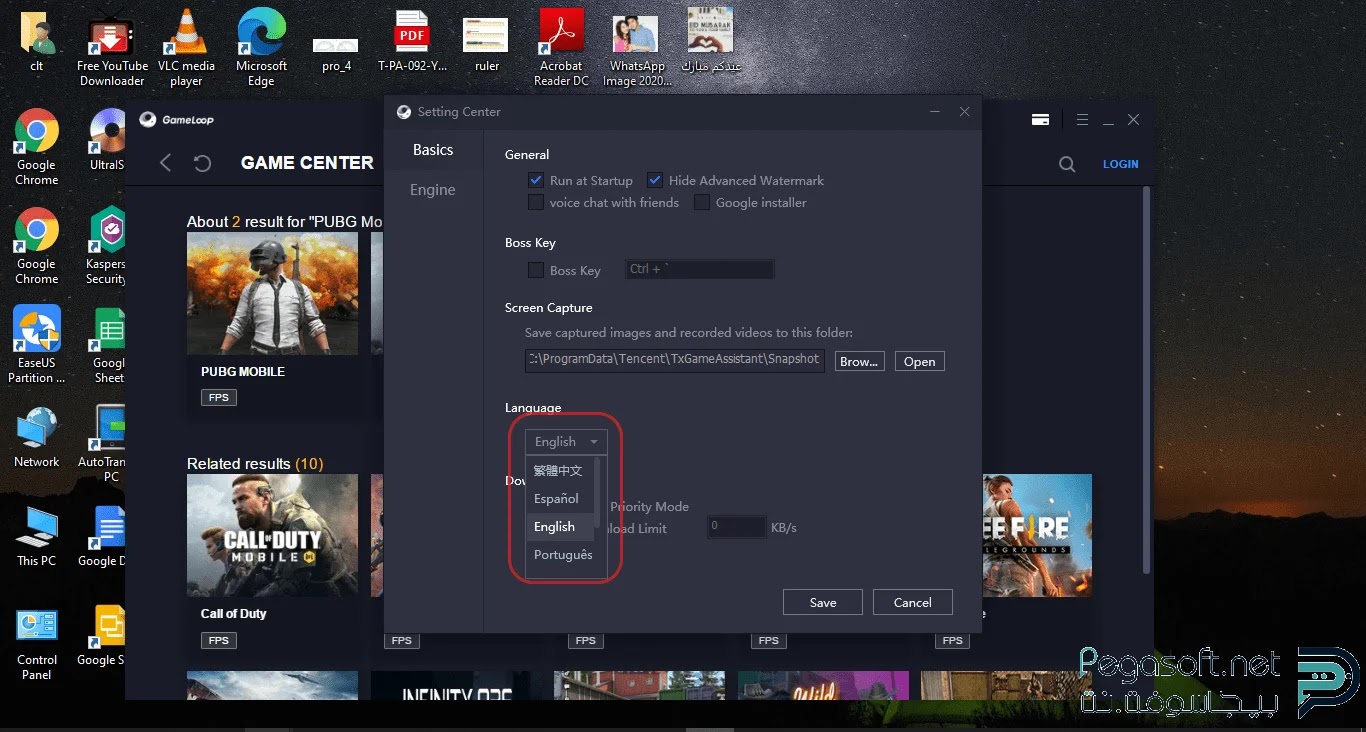This screenshot has width=1366, height=732.
Task: Open the PUBG MOBILE game thumbnail
Action: [272, 293]
